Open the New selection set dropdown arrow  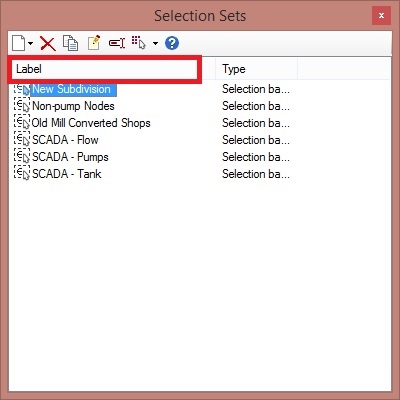pyautogui.click(x=30, y=43)
